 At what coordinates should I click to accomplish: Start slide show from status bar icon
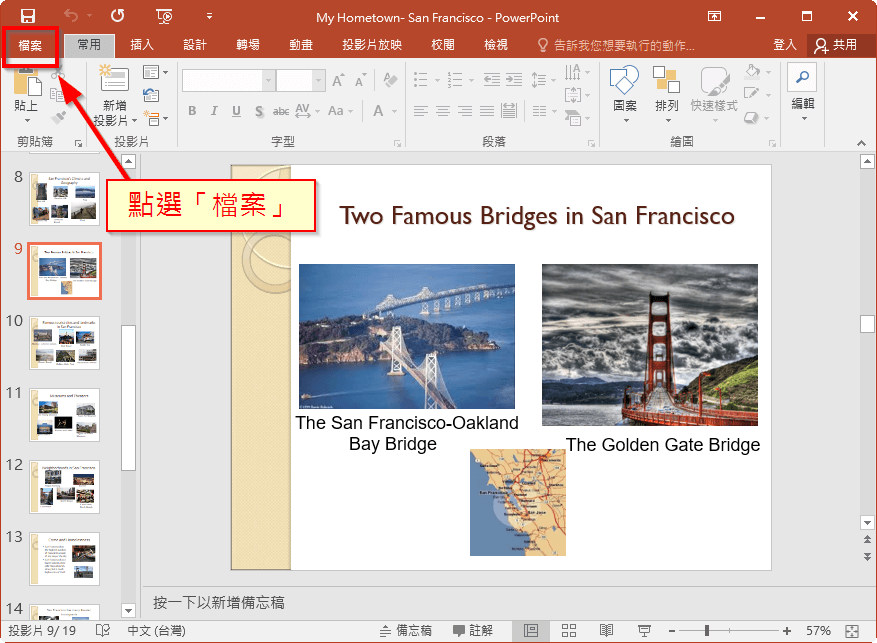(645, 631)
